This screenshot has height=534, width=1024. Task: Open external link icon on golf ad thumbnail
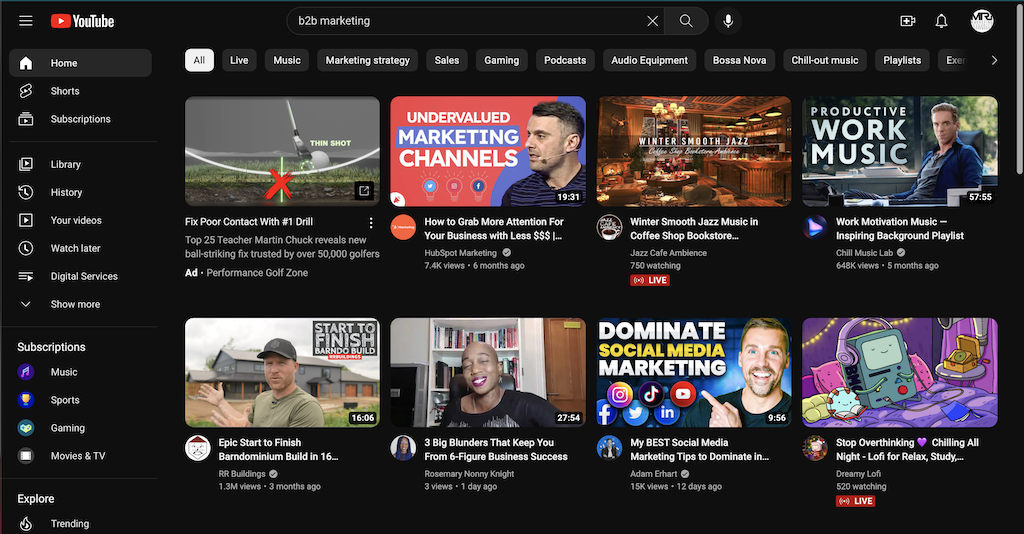point(364,191)
